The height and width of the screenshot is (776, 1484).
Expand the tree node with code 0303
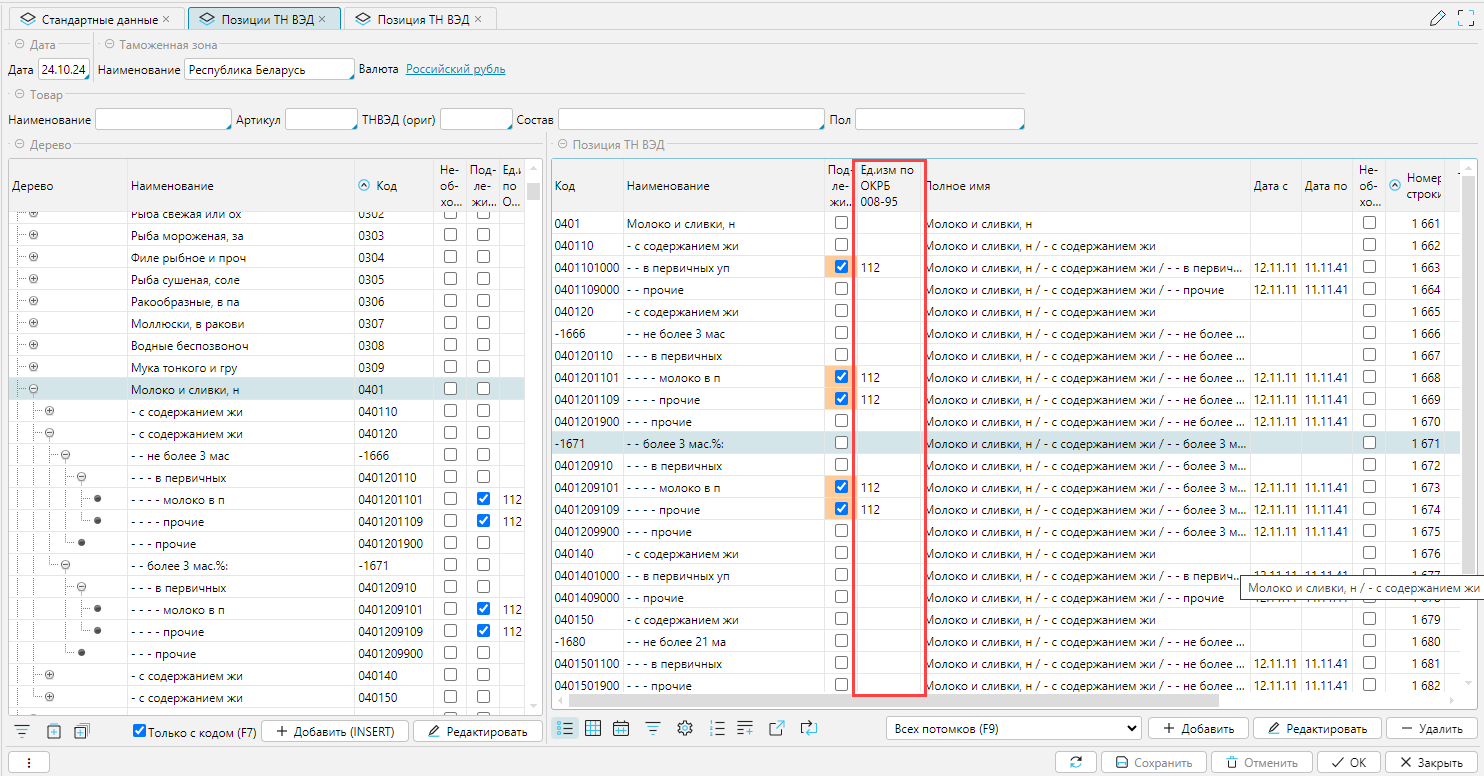(33, 236)
